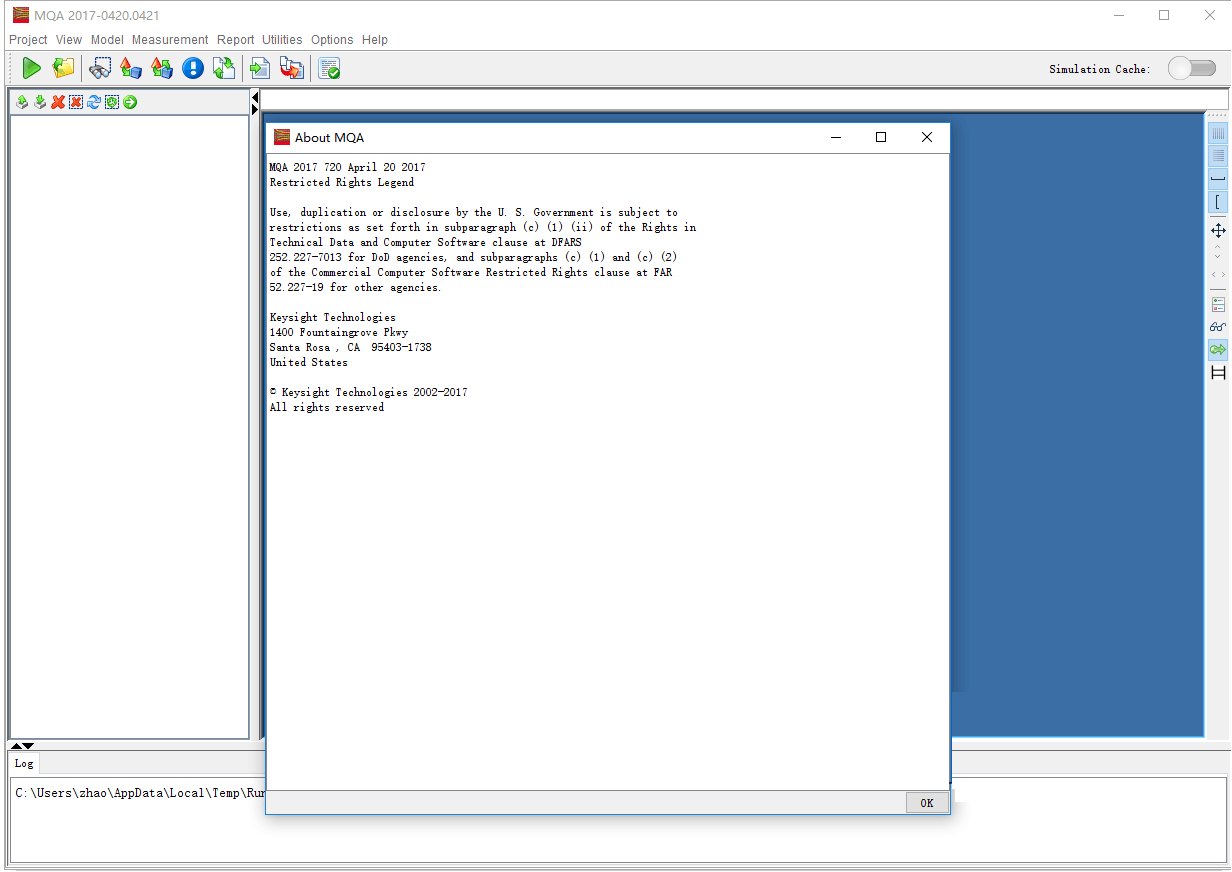
Task: Click the download arrow tray icon
Action: point(40,102)
